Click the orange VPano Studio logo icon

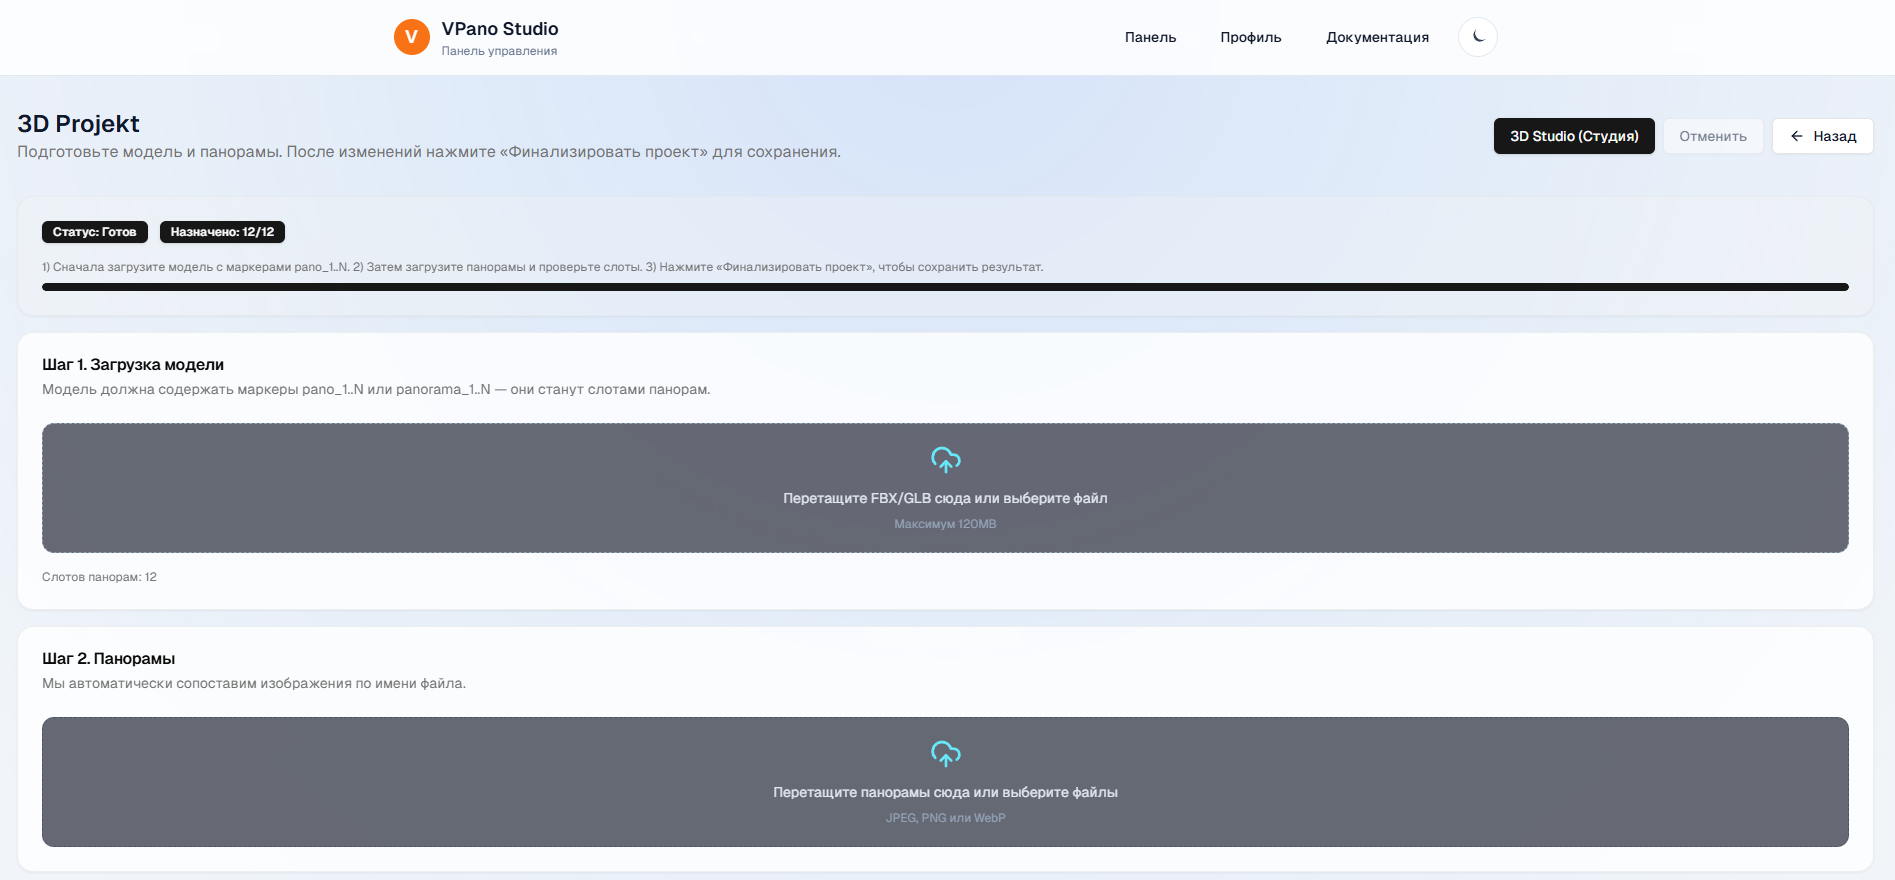click(x=411, y=37)
